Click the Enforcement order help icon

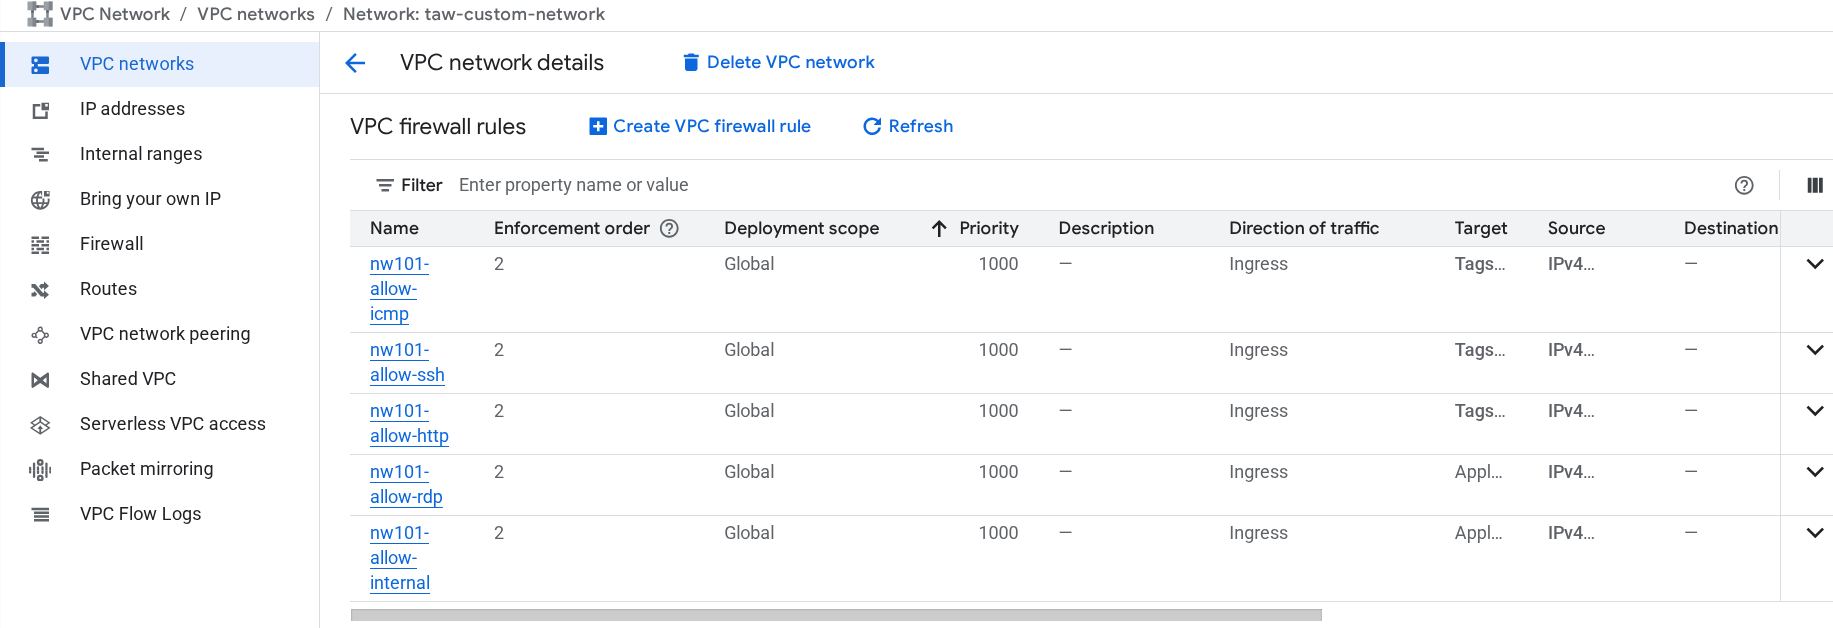tap(670, 228)
